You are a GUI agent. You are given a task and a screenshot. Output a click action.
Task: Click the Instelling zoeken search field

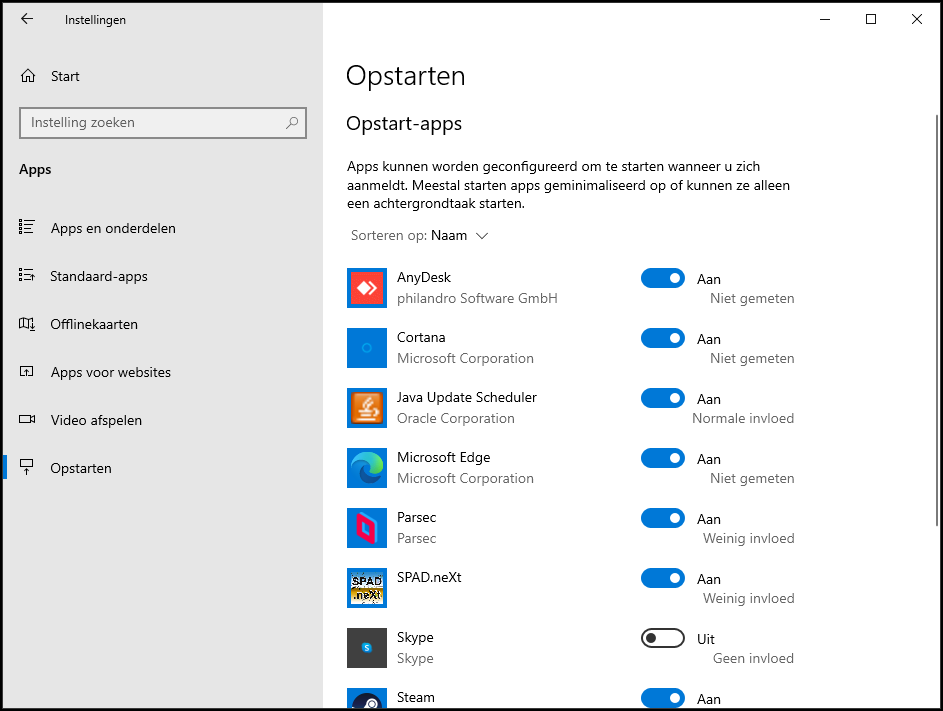[x=162, y=123]
